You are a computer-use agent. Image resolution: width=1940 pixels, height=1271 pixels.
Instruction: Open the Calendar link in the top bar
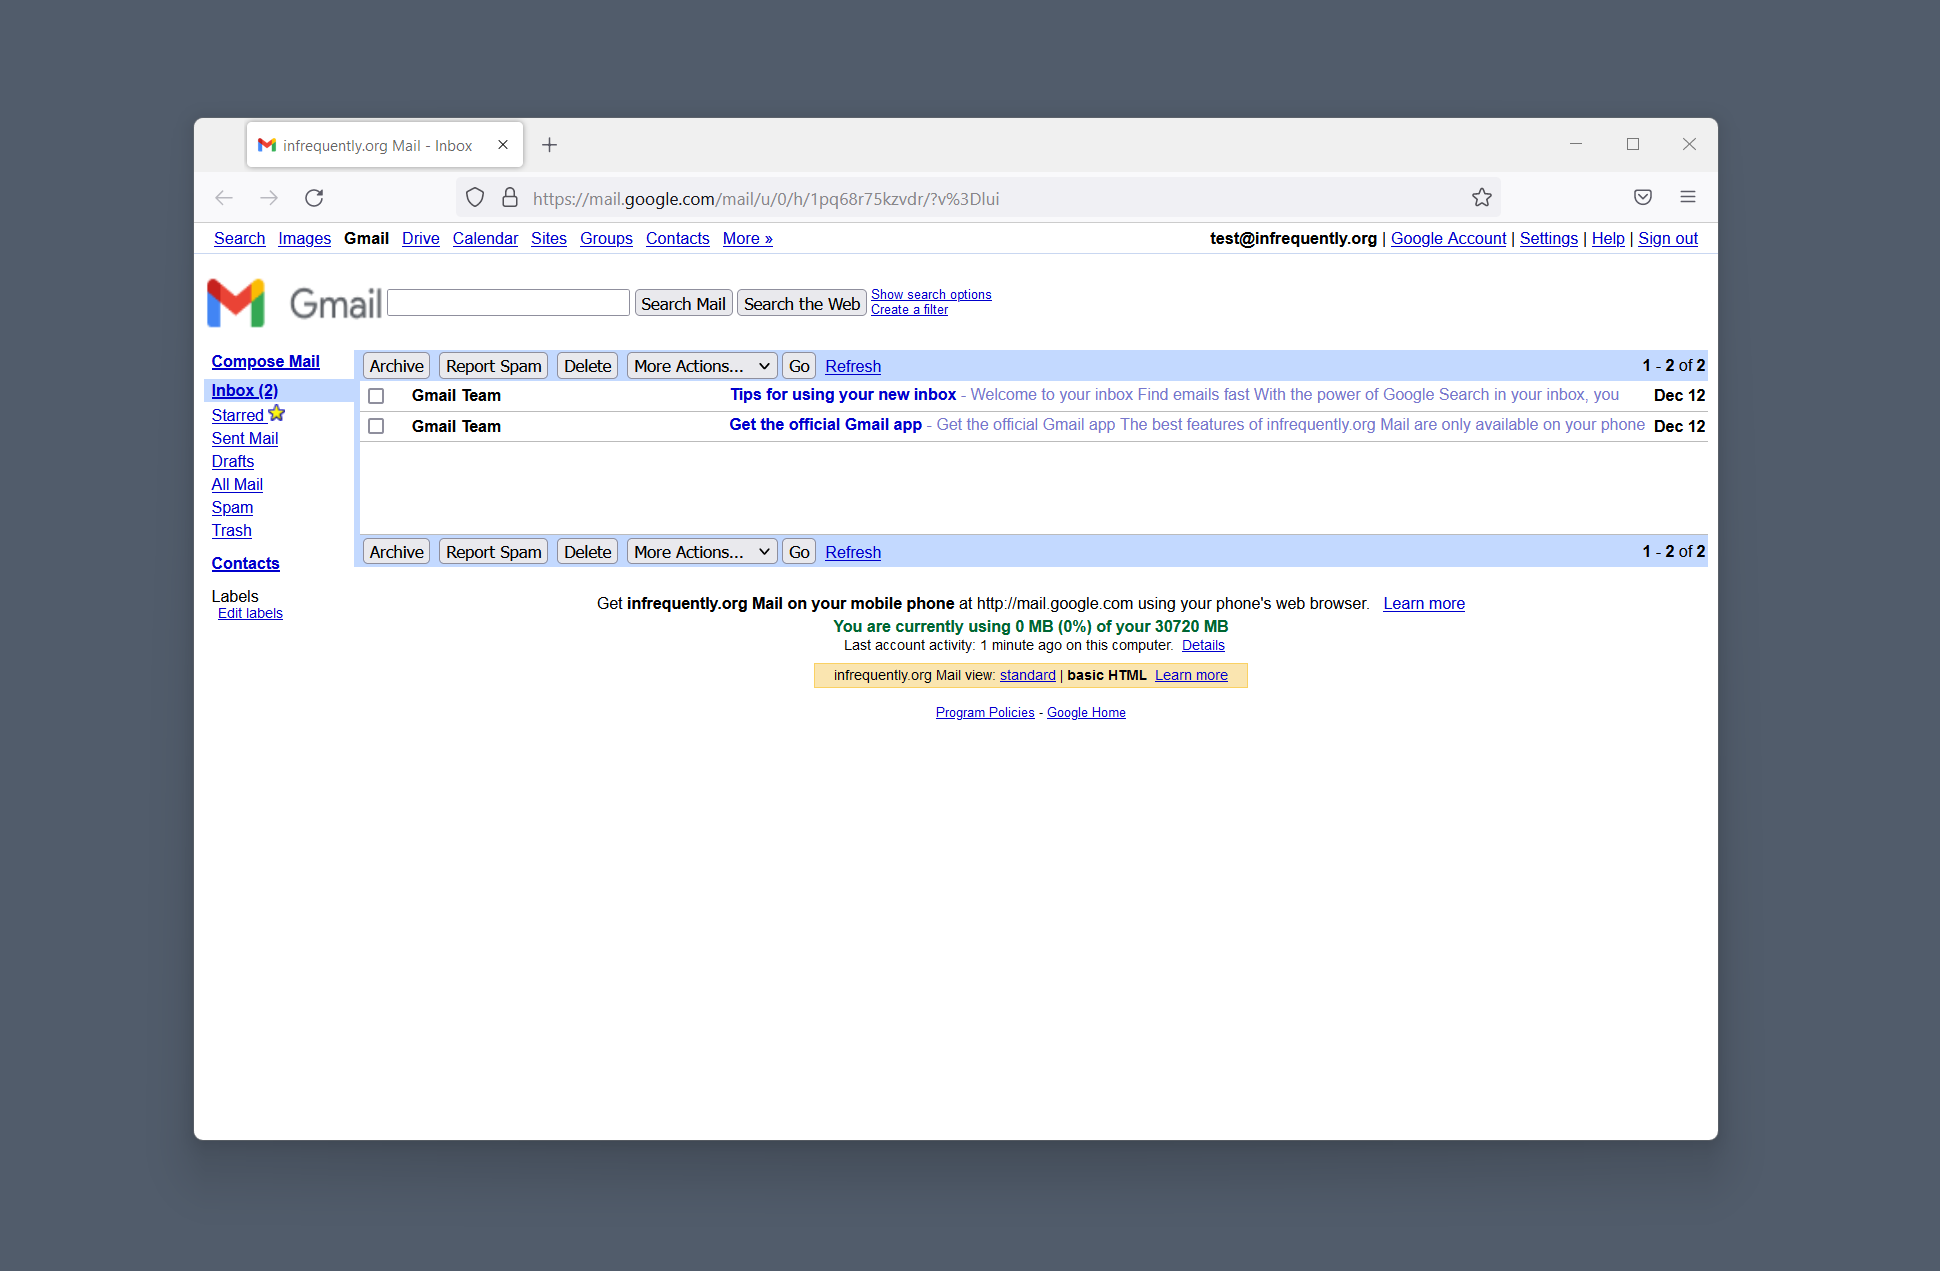485,238
